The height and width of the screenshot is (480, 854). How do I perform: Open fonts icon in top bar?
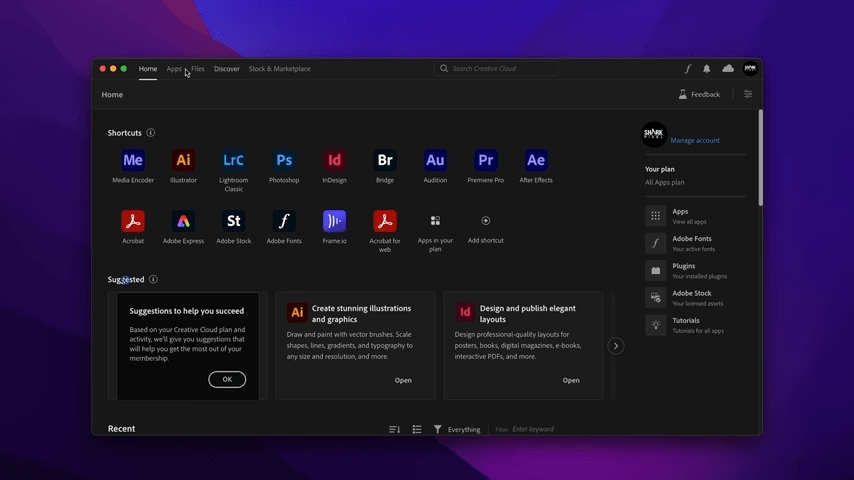(x=688, y=69)
